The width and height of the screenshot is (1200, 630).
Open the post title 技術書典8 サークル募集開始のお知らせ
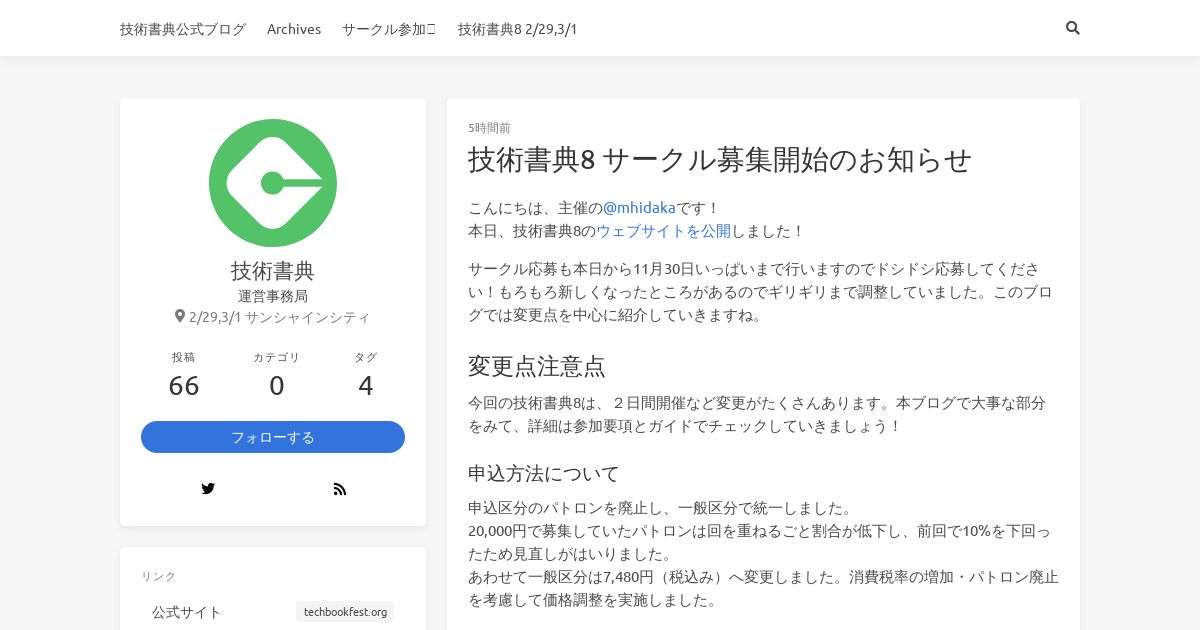tap(720, 160)
